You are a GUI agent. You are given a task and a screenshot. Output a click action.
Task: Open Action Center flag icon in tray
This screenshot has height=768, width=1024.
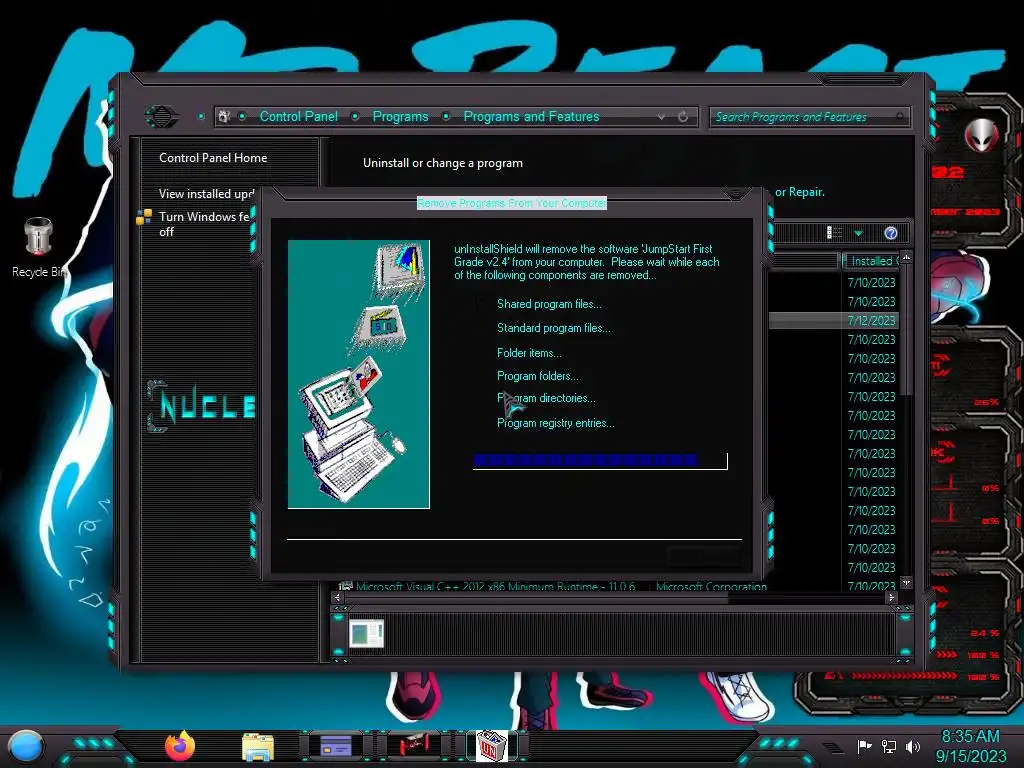click(x=865, y=746)
